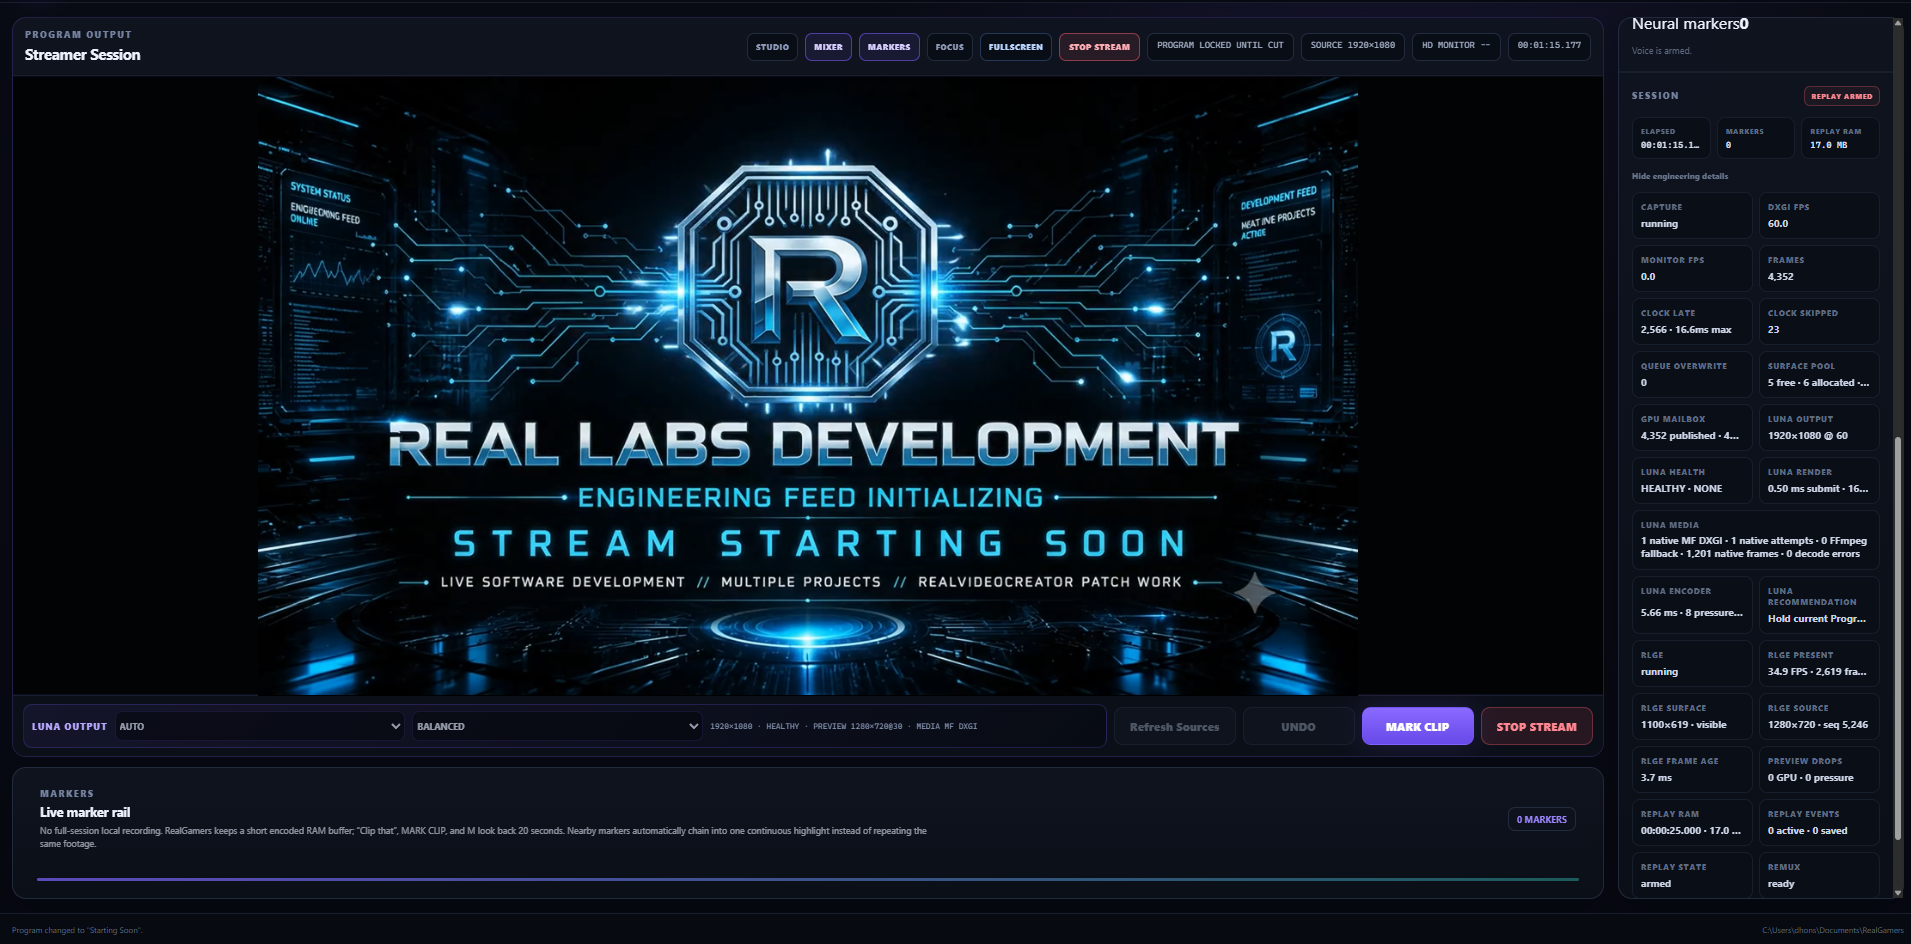
Task: Click the SOURCE 1920×1080 indicator
Action: coord(1352,46)
